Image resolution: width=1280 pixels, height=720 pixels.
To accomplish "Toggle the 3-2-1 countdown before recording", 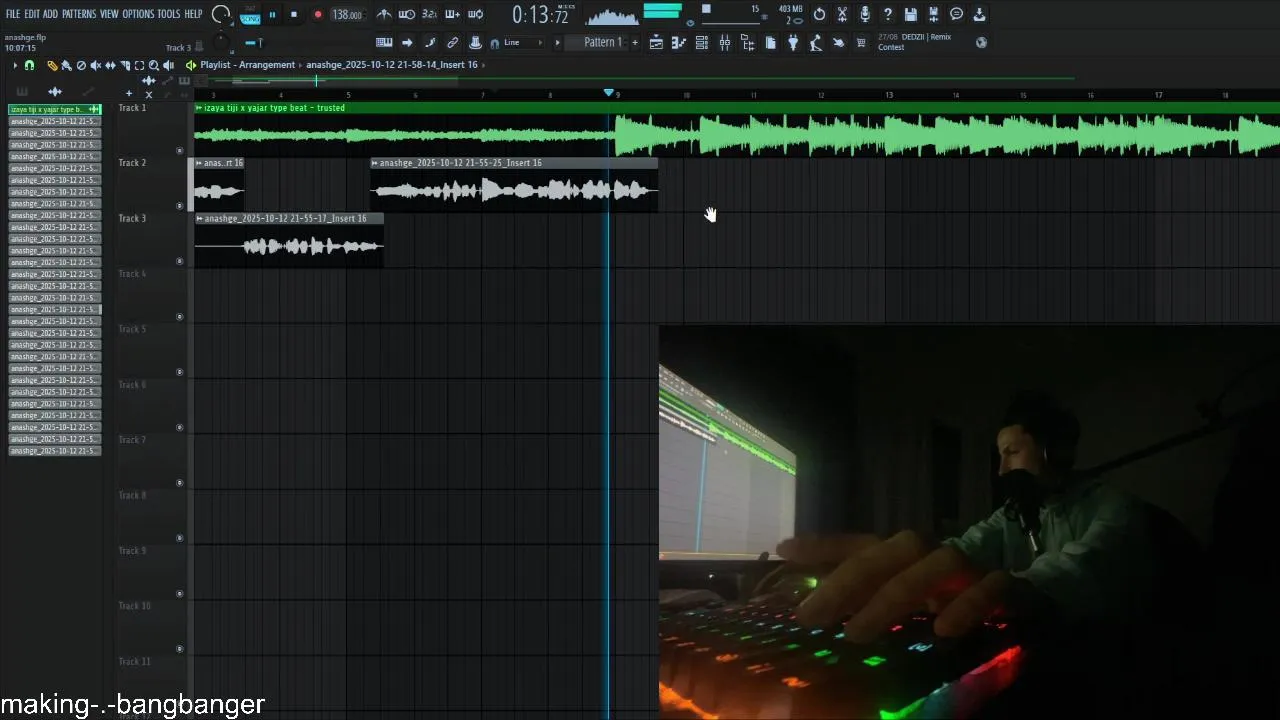I will coord(430,14).
